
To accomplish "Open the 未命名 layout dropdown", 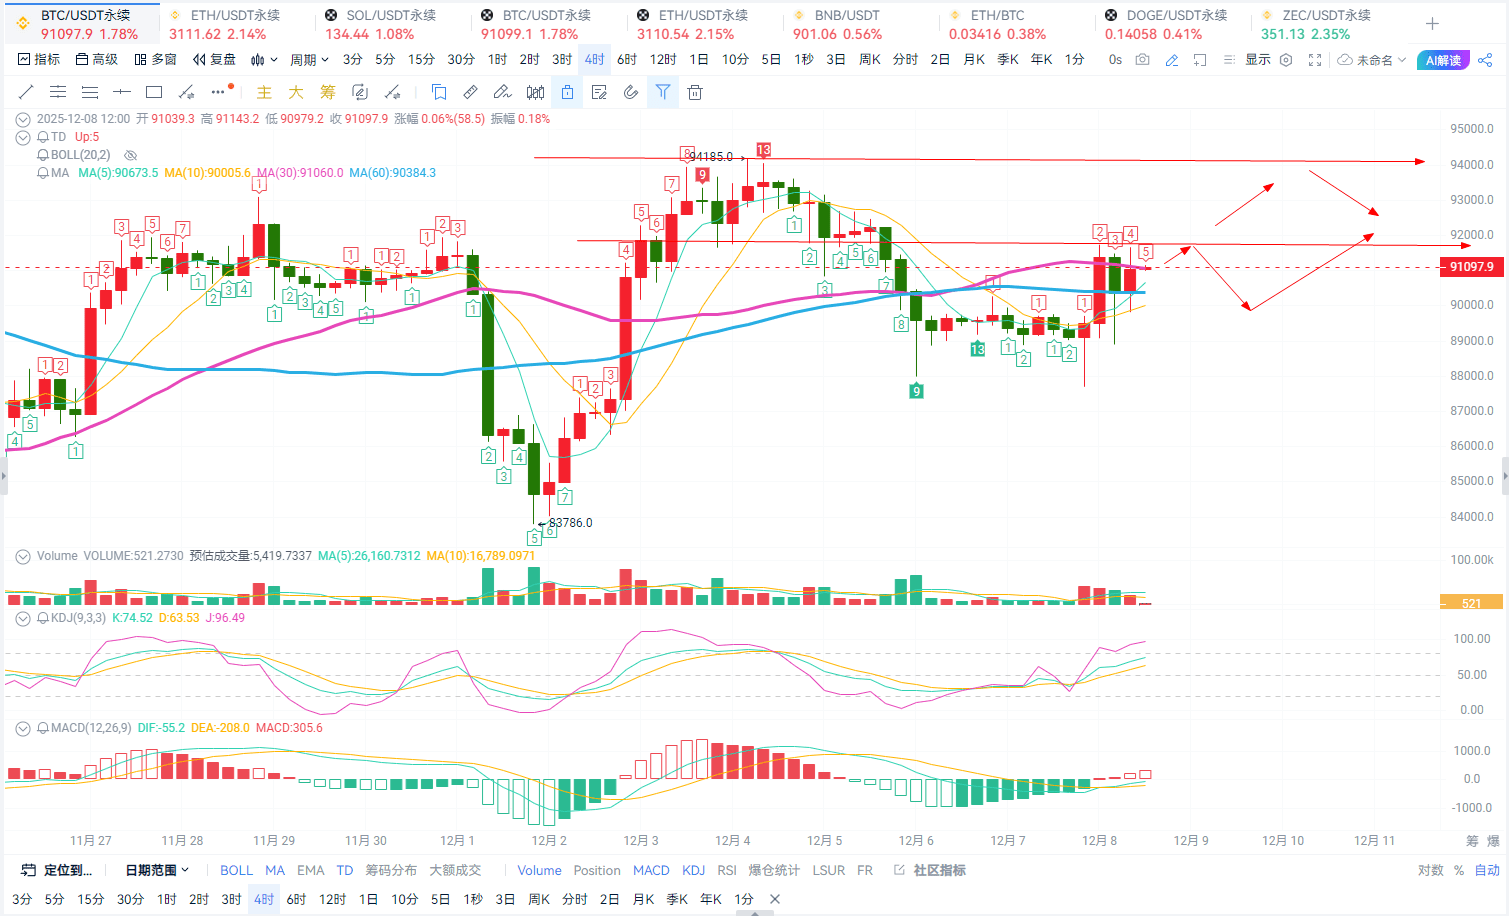I will point(1372,60).
